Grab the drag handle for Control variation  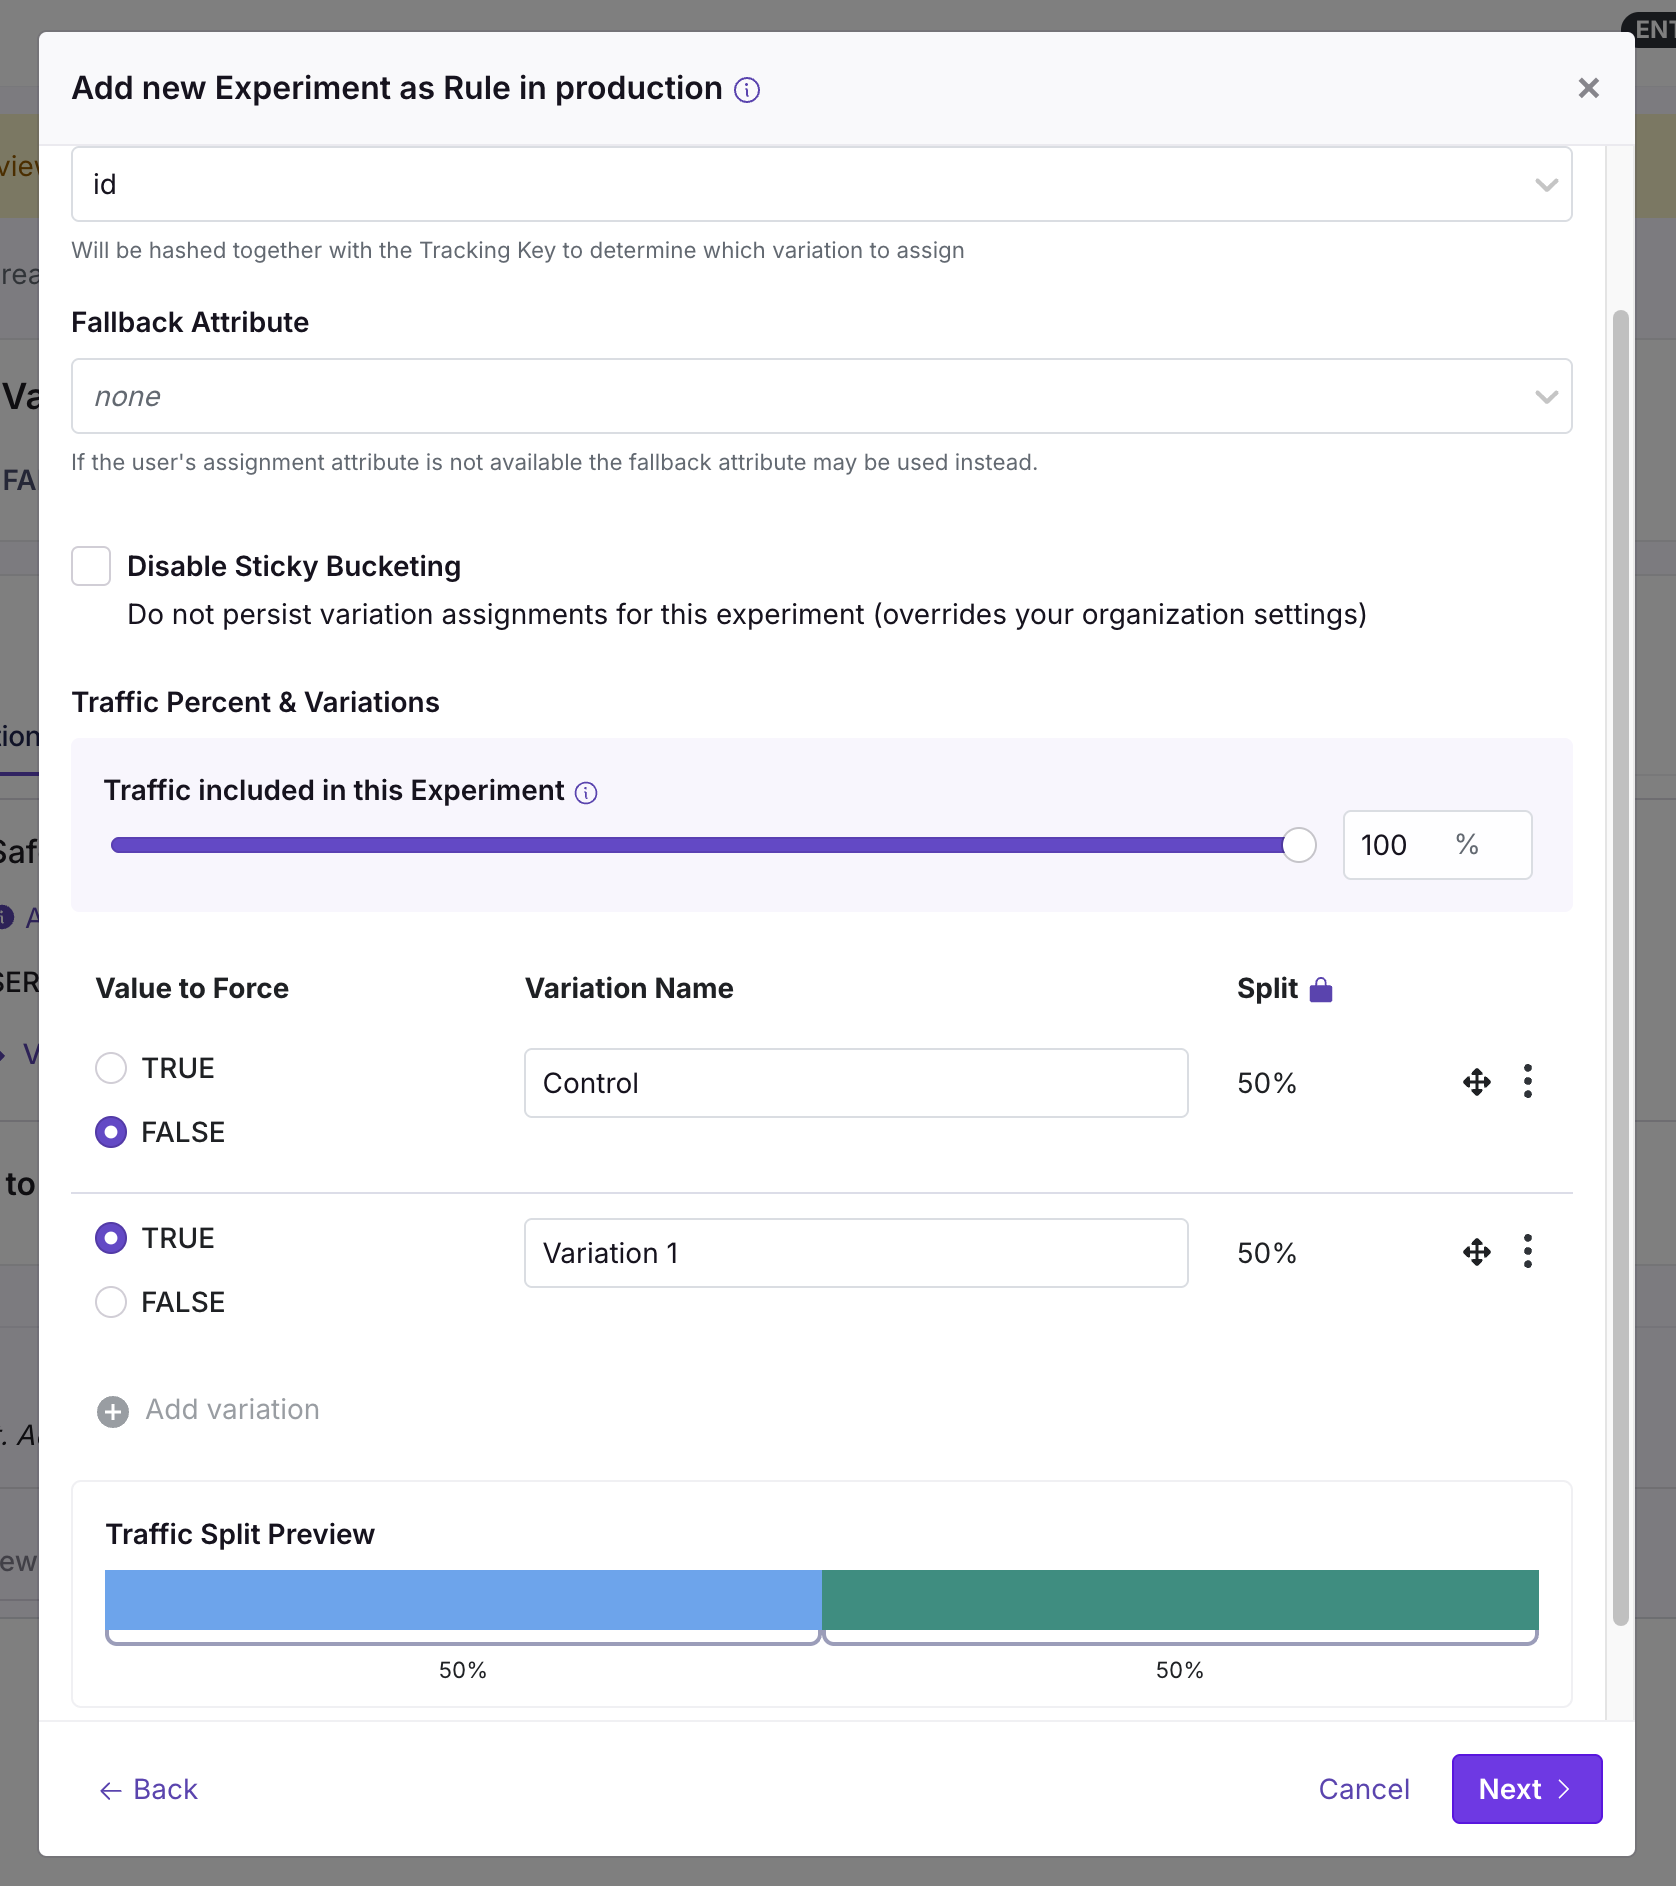click(x=1477, y=1082)
